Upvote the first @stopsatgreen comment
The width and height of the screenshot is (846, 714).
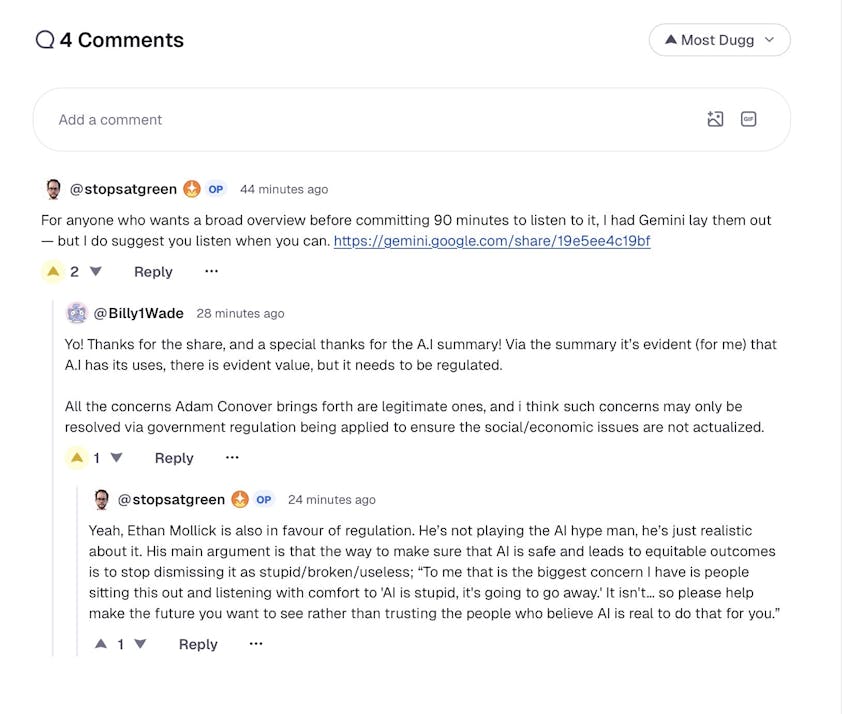point(53,271)
